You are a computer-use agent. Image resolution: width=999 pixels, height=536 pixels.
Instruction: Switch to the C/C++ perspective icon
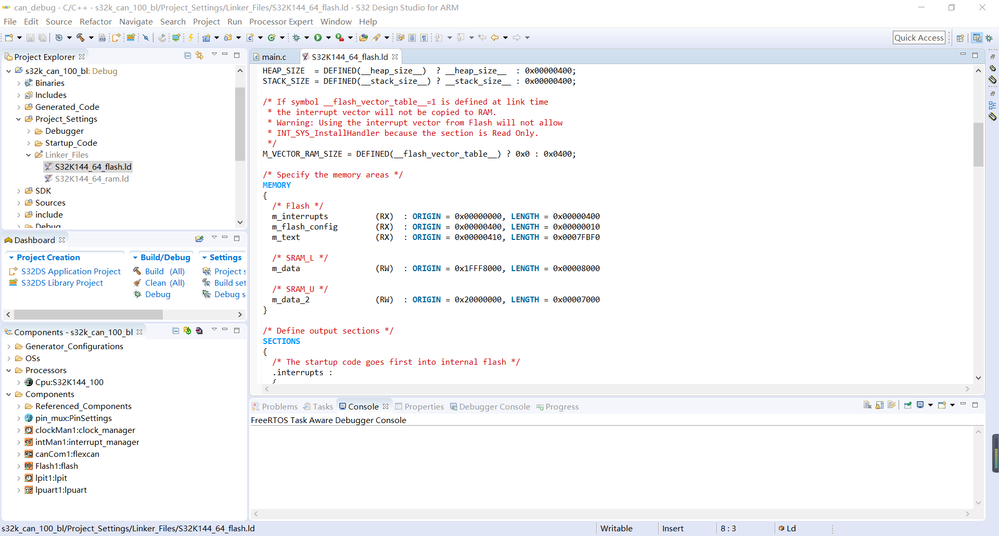pyautogui.click(x=977, y=38)
